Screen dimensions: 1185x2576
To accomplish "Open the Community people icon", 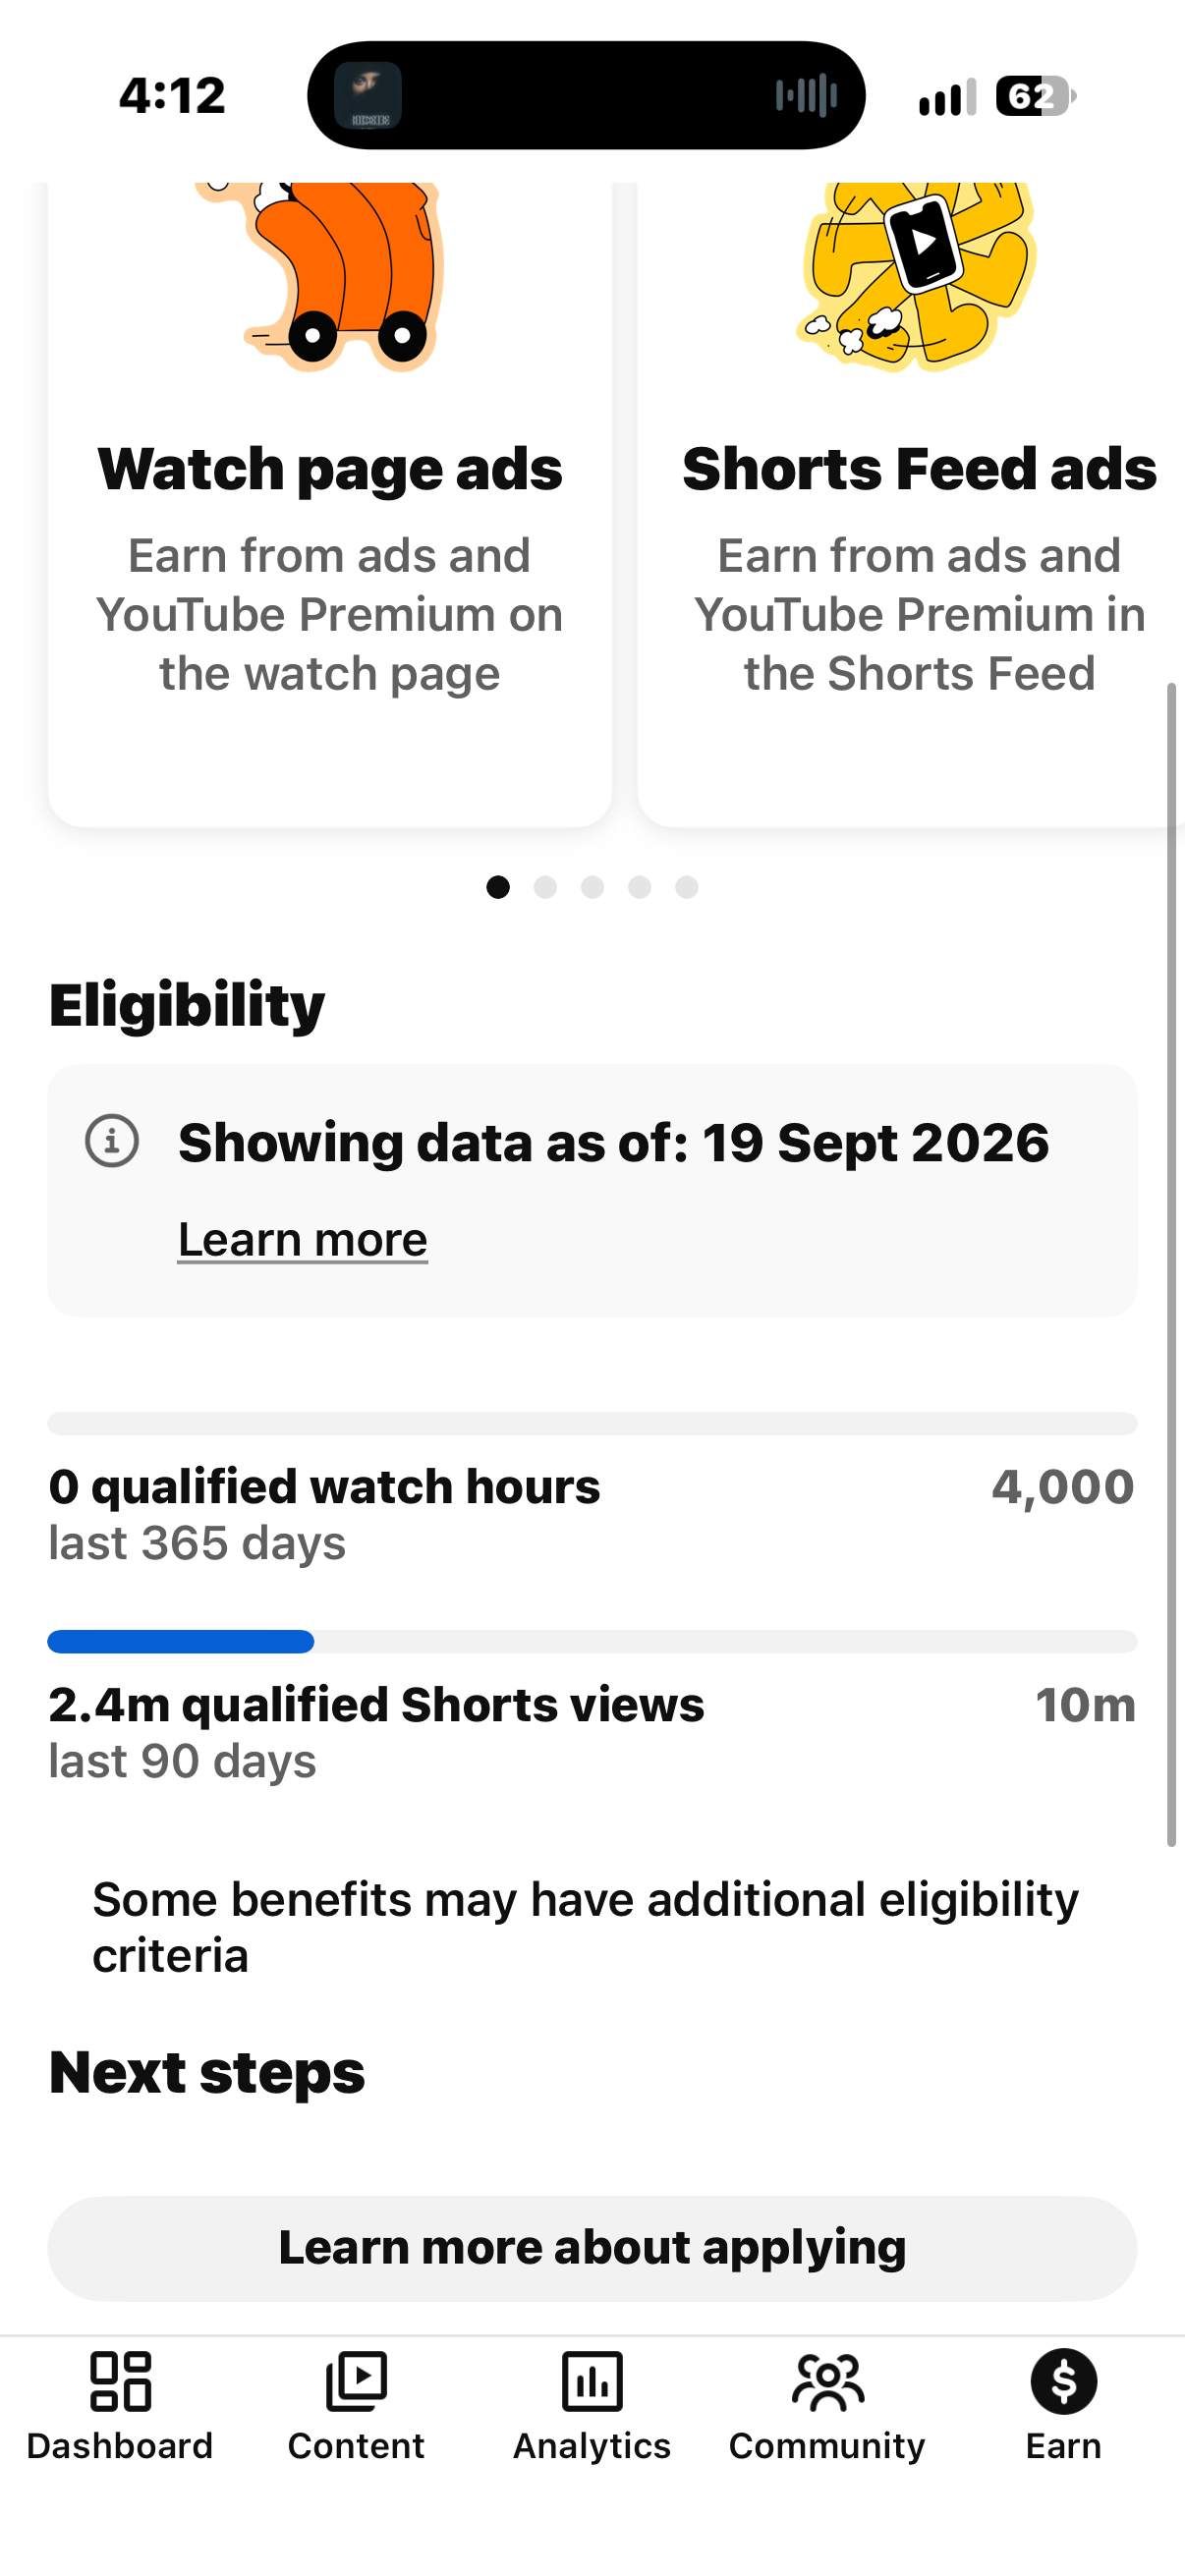I will [828, 2381].
